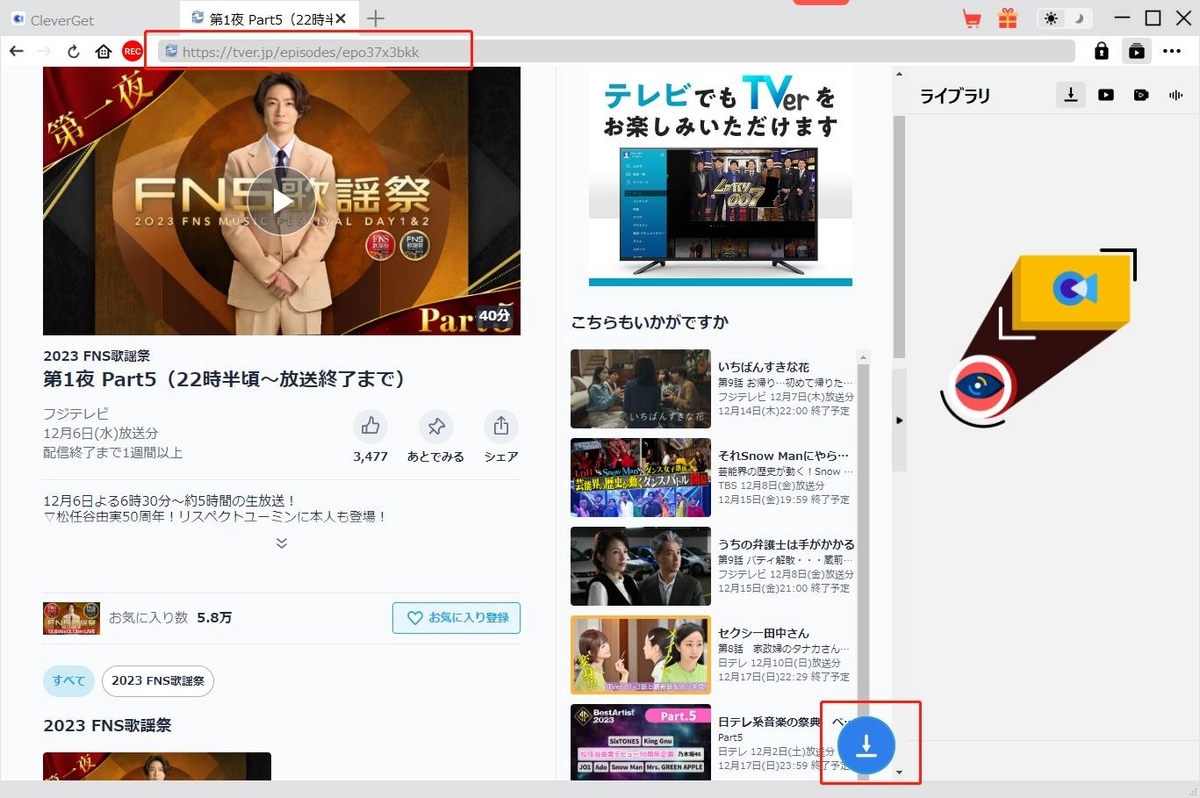Viewport: 1200px width, 798px height.
Task: Show the downloading list in library
Action: (1071, 95)
